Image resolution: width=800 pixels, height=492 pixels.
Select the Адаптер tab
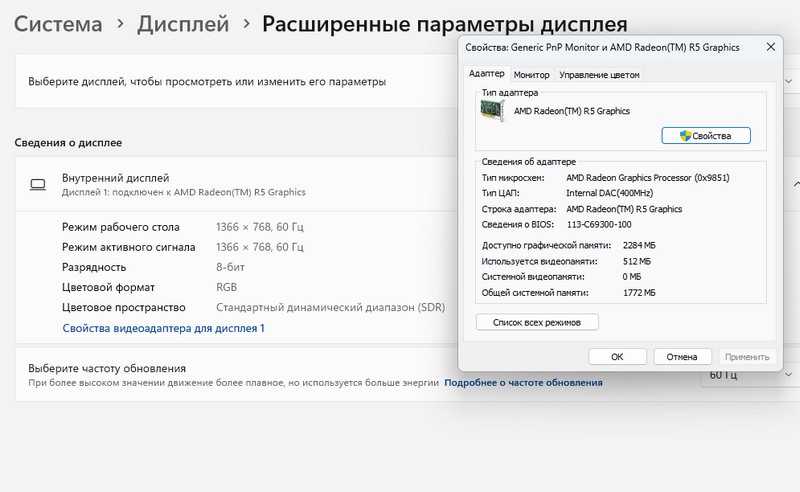tap(487, 75)
